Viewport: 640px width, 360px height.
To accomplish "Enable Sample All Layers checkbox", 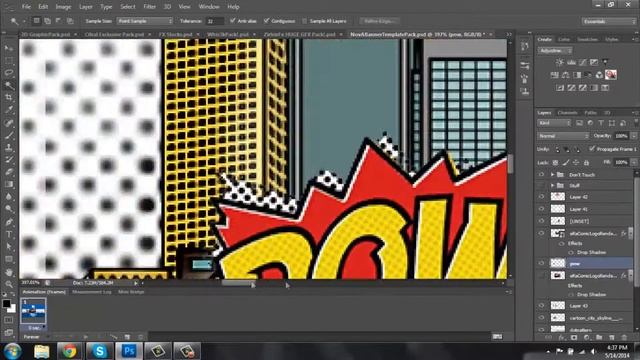I will coord(304,21).
